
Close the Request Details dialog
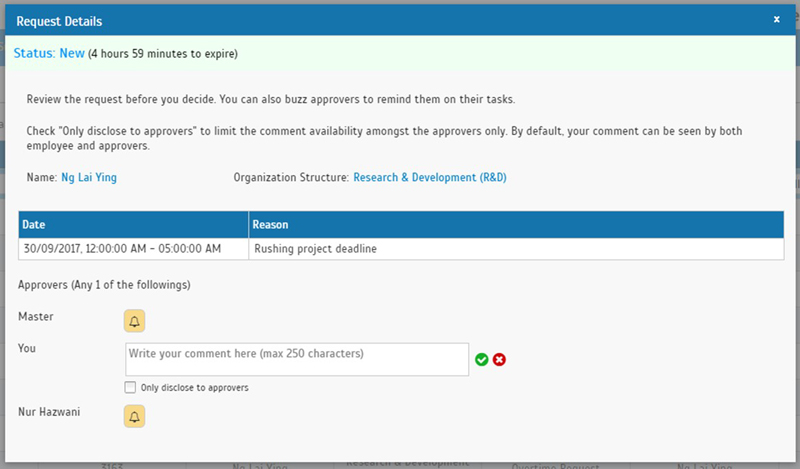click(777, 19)
